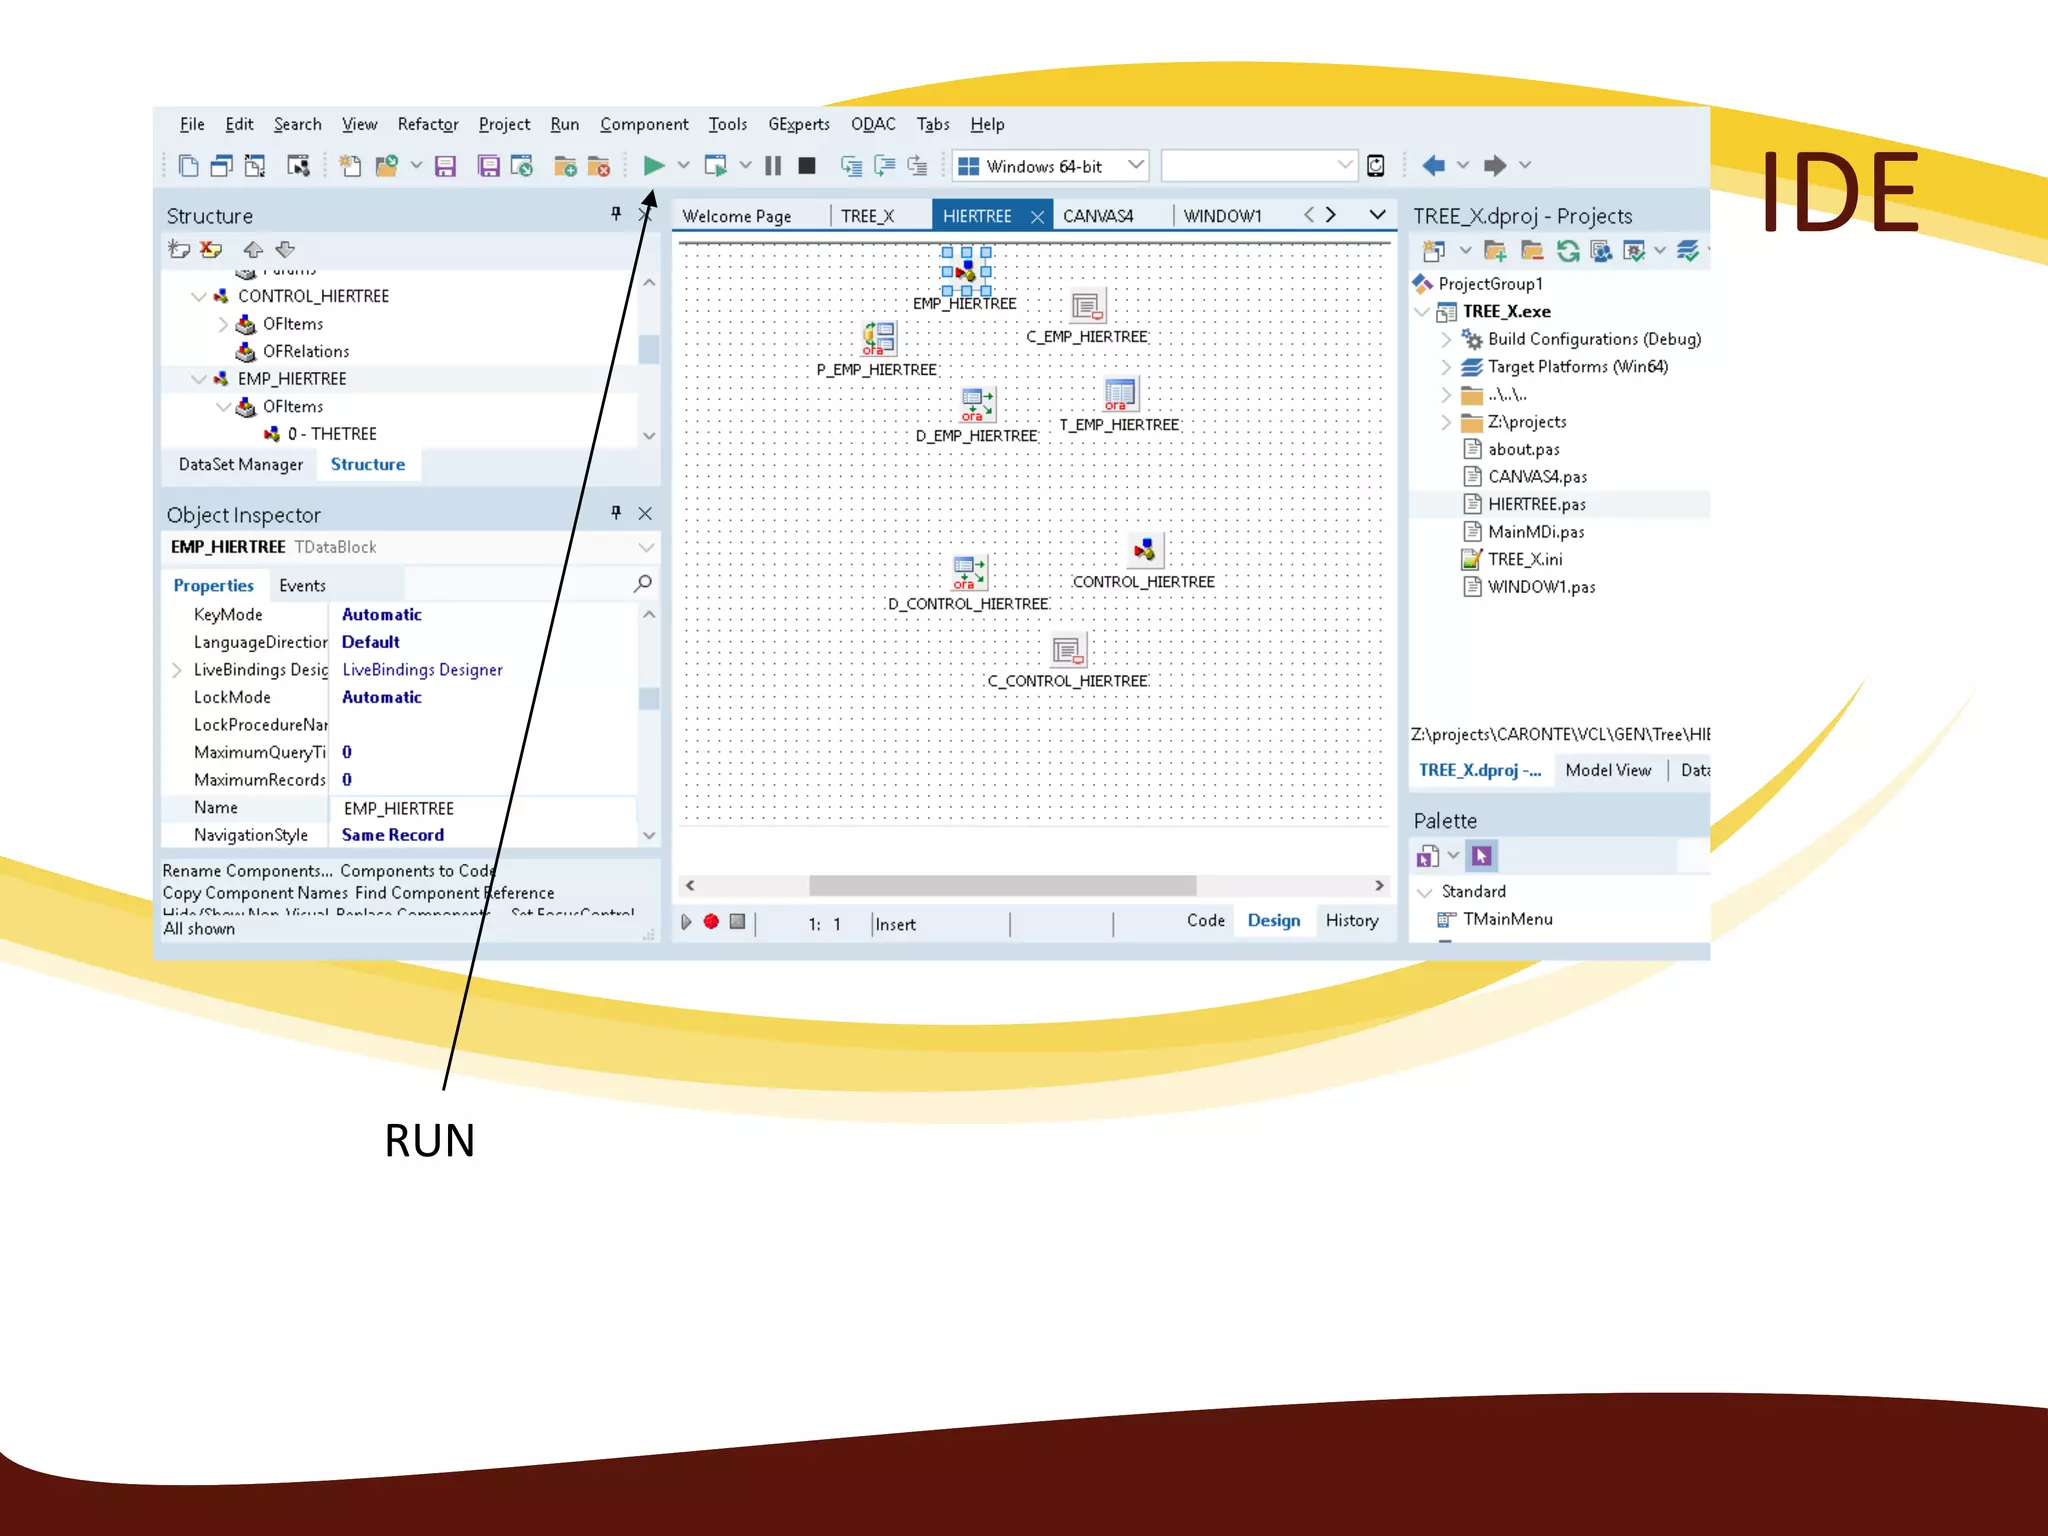Screen dimensions: 2048x1536
Task: Click Rename Components... command
Action: pyautogui.click(x=247, y=871)
